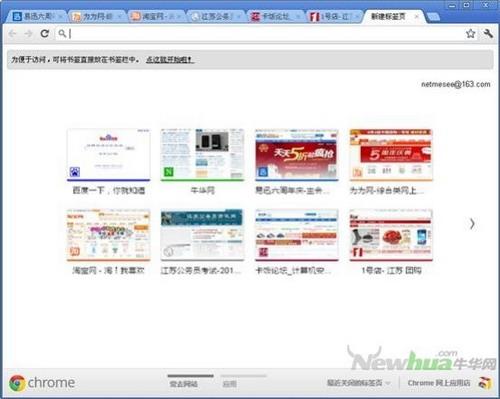Viewport: 500px width, 399px height.
Task: Switch to the 江苏公务员 tab
Action: pos(215,16)
